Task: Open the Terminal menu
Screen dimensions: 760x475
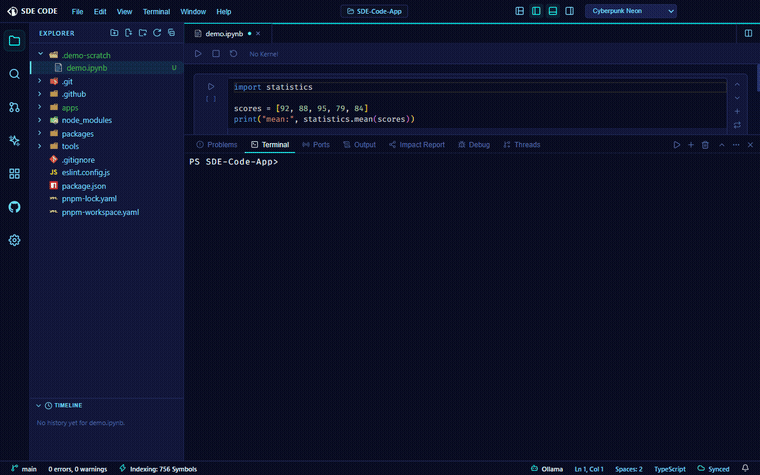Action: (156, 12)
